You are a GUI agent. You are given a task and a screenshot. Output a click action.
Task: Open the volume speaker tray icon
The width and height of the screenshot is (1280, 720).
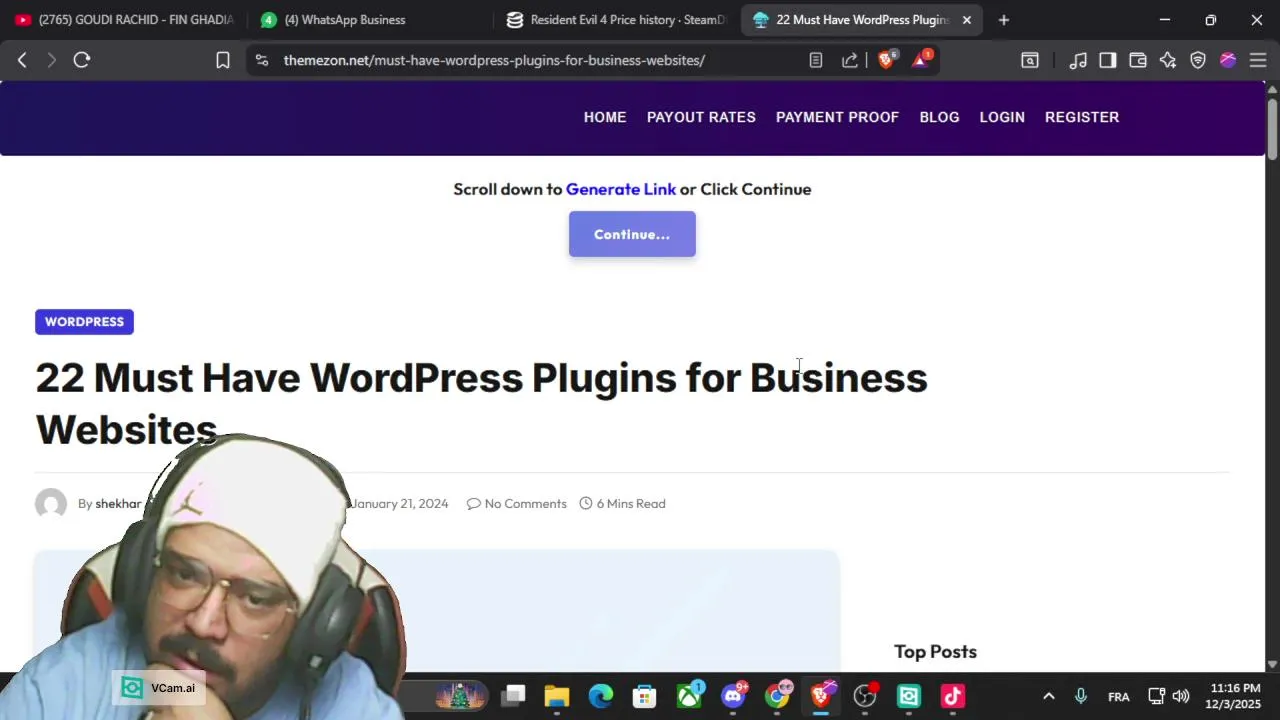pyautogui.click(x=1181, y=696)
